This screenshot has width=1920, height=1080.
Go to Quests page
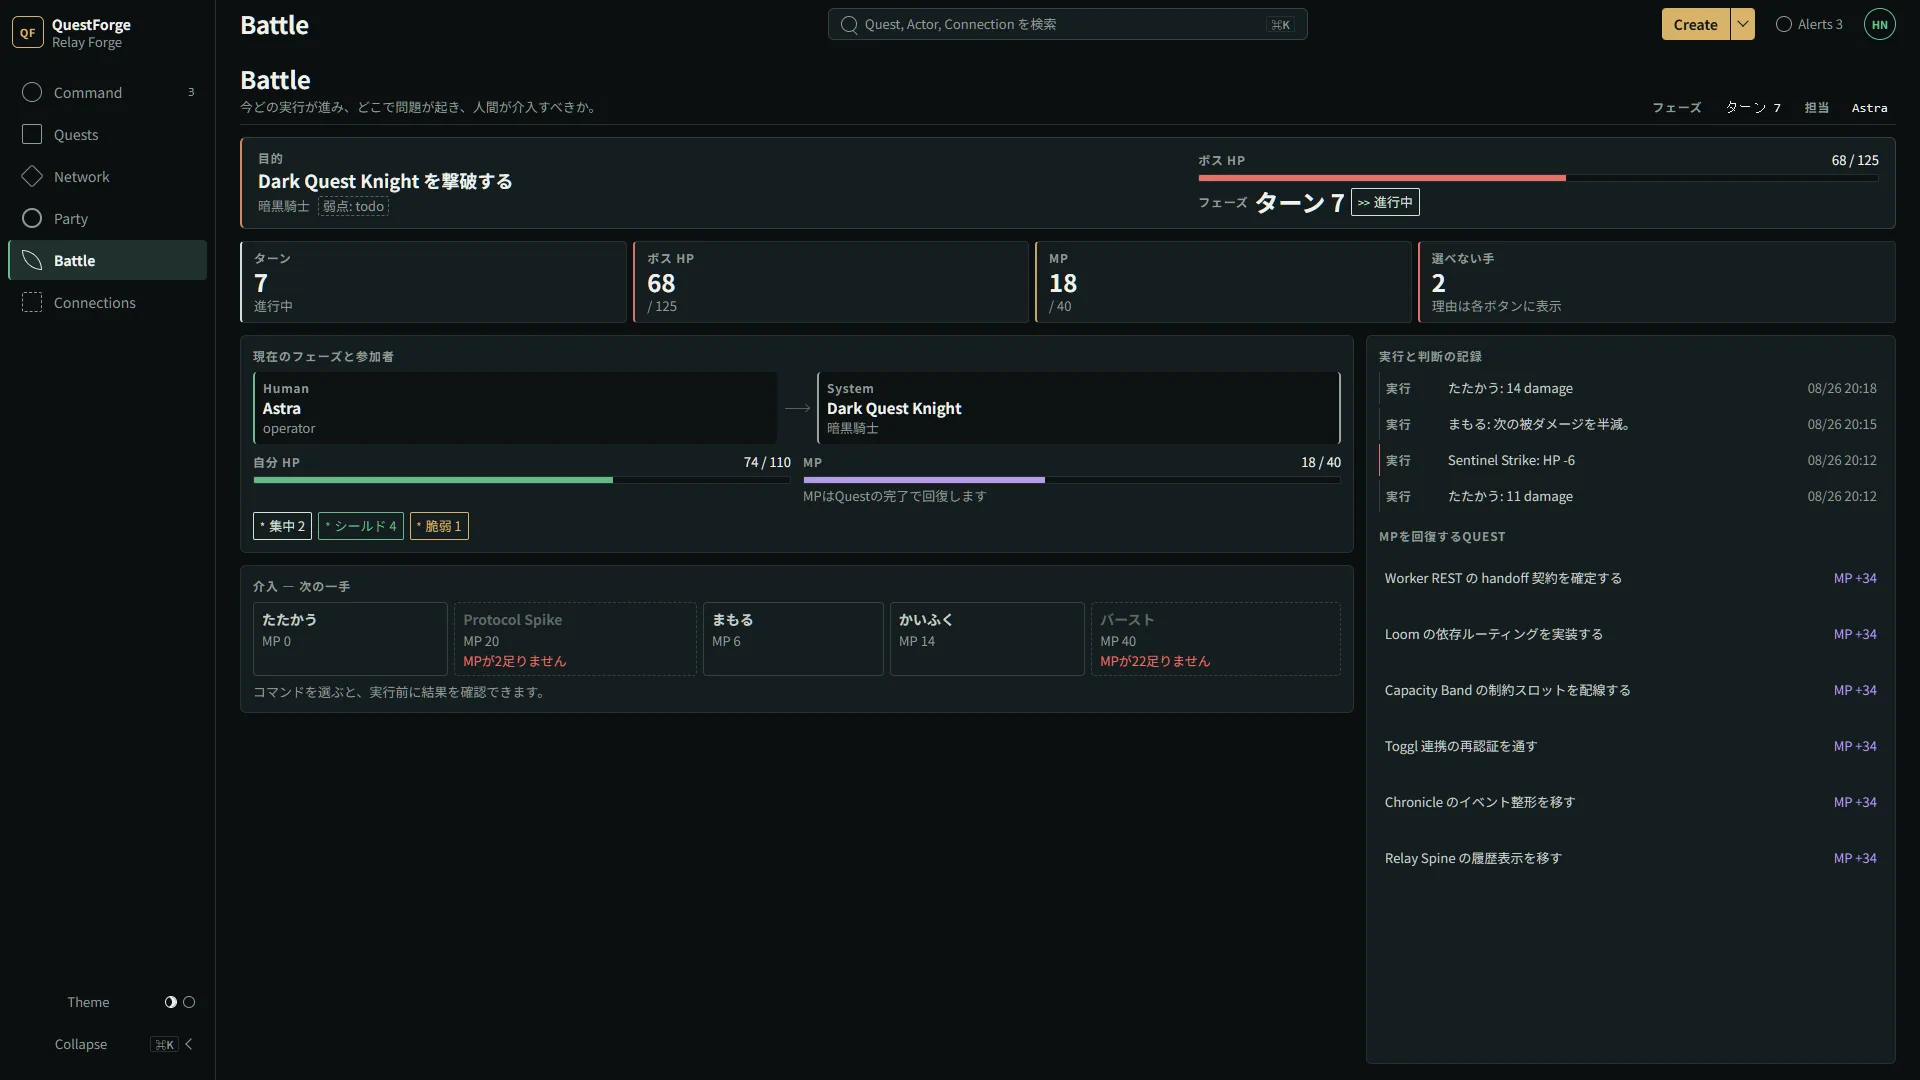coord(107,134)
